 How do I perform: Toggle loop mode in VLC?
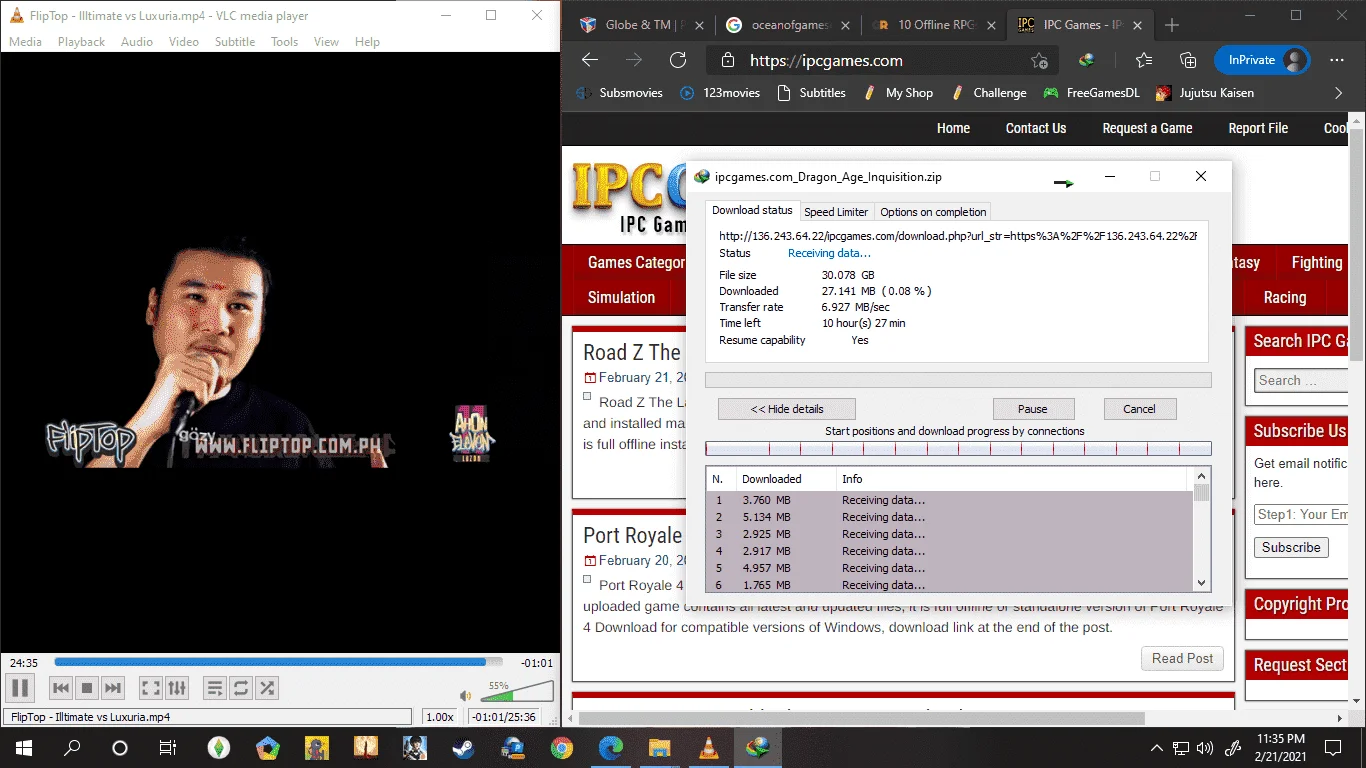241,688
